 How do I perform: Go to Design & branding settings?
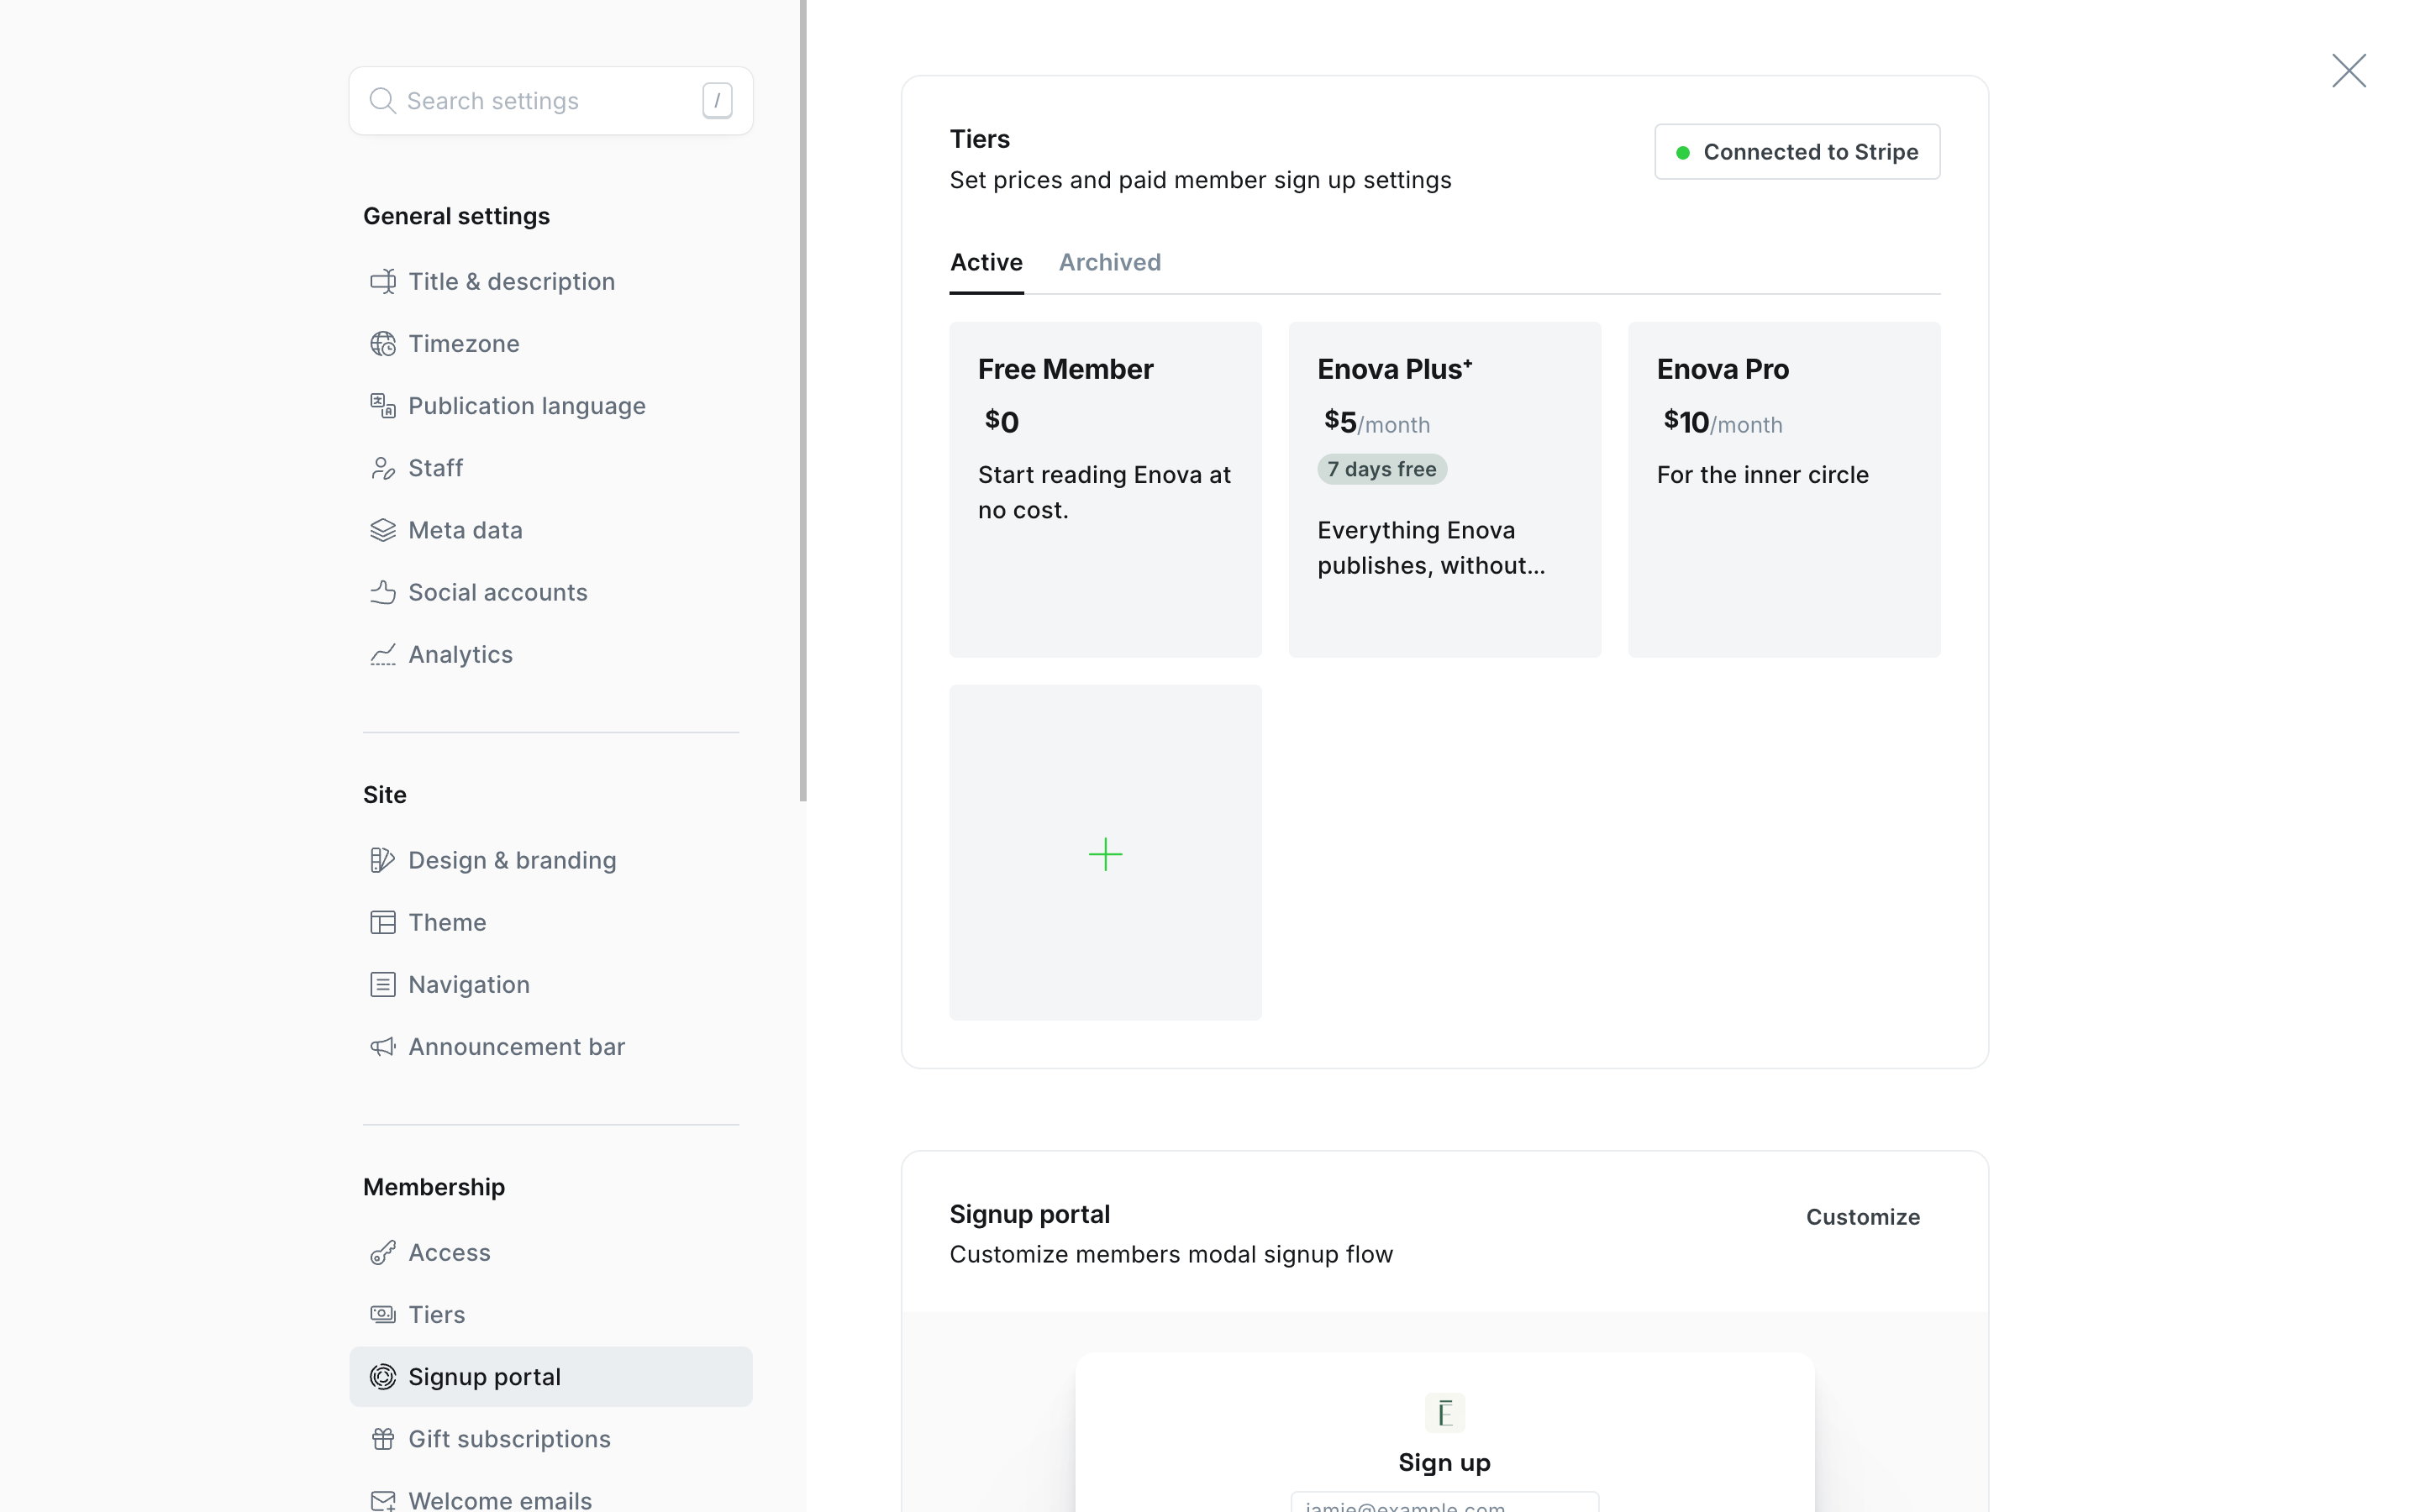[551, 860]
